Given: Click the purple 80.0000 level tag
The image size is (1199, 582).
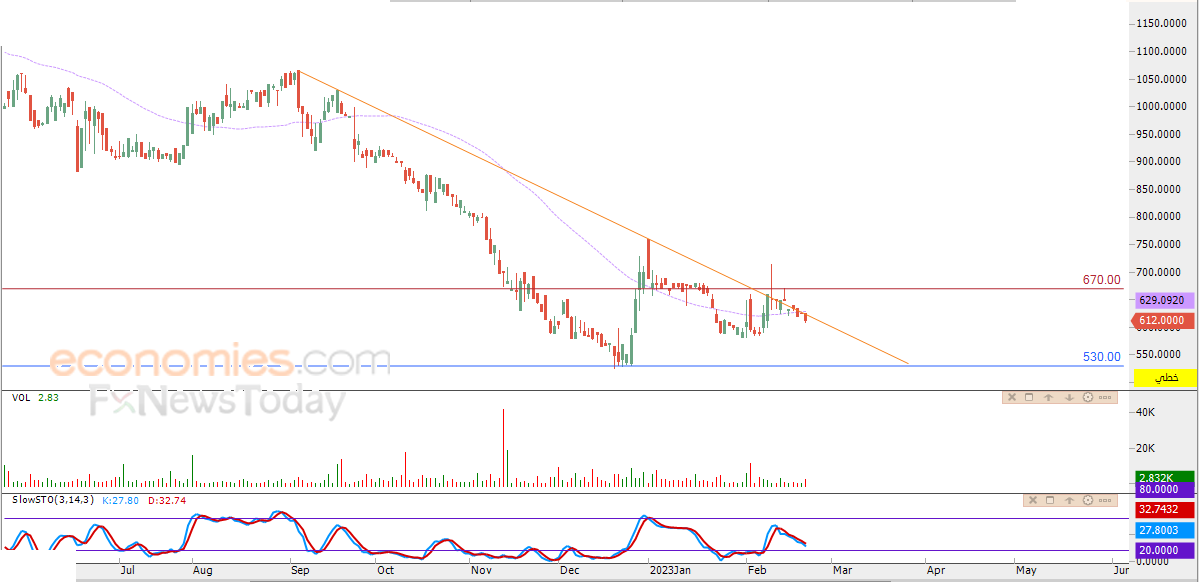Looking at the screenshot, I should point(1165,489).
